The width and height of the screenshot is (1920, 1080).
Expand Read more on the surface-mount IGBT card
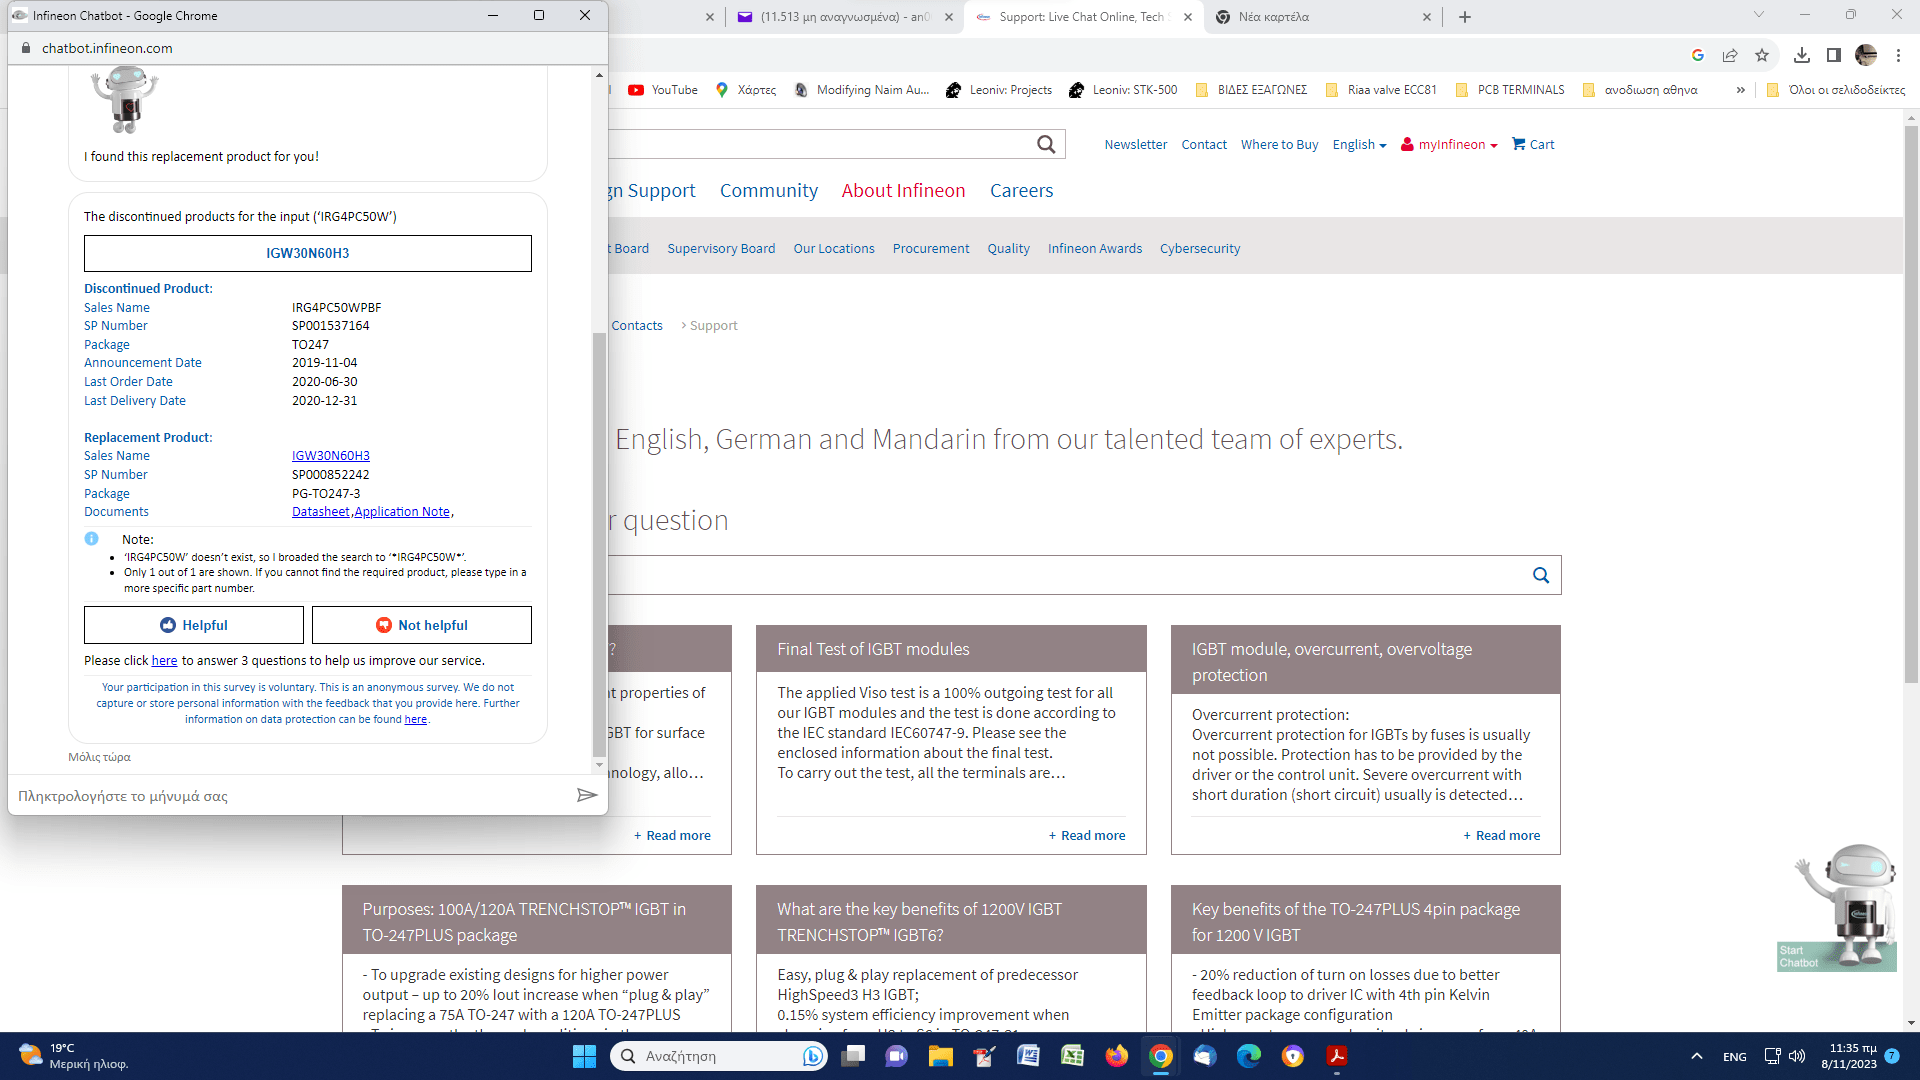pos(672,836)
